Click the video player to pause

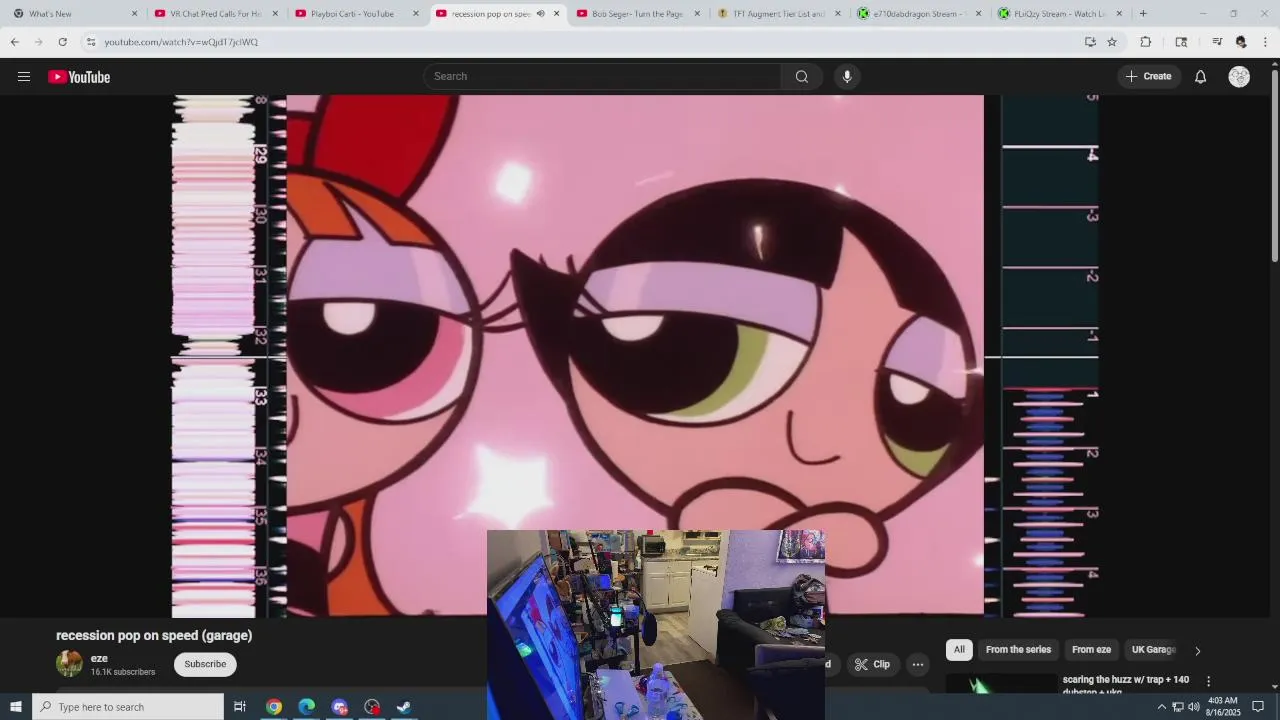tap(635, 355)
